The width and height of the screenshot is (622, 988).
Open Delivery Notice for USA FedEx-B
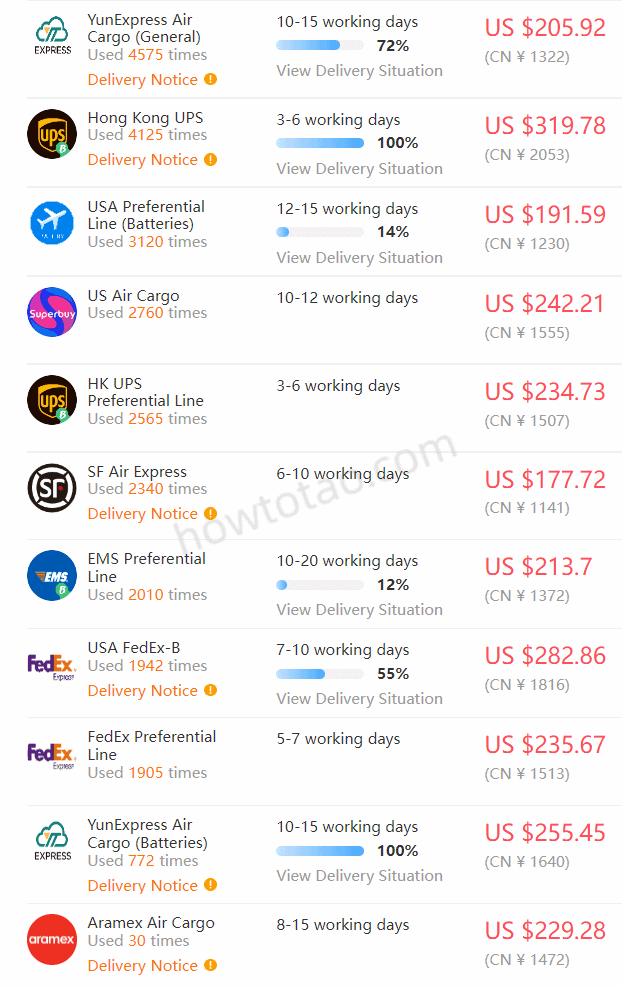(x=142, y=691)
